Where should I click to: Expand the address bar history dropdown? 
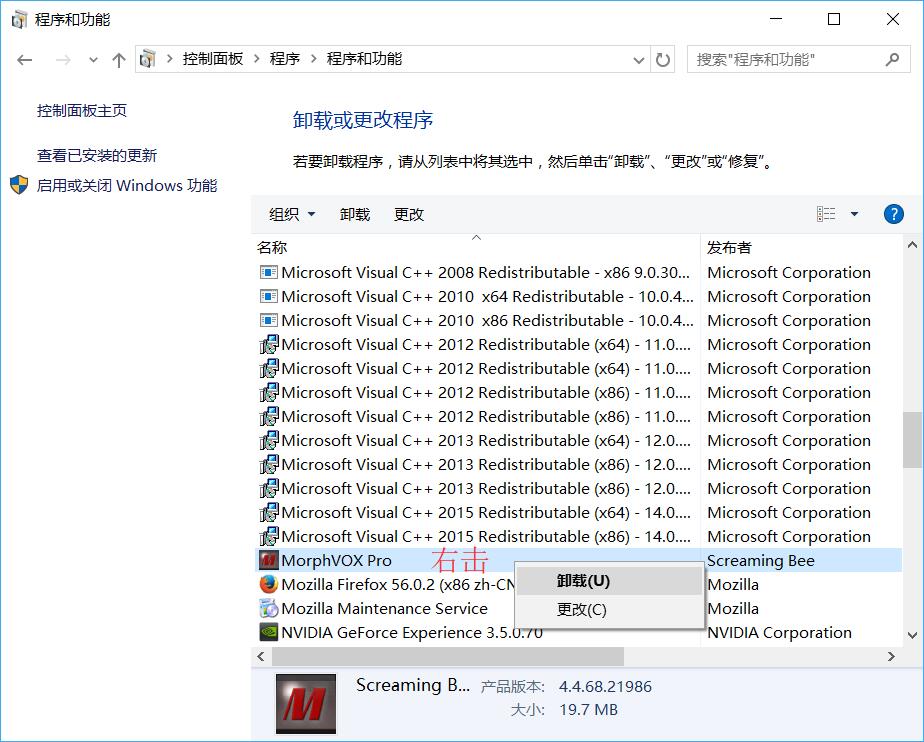coord(638,60)
